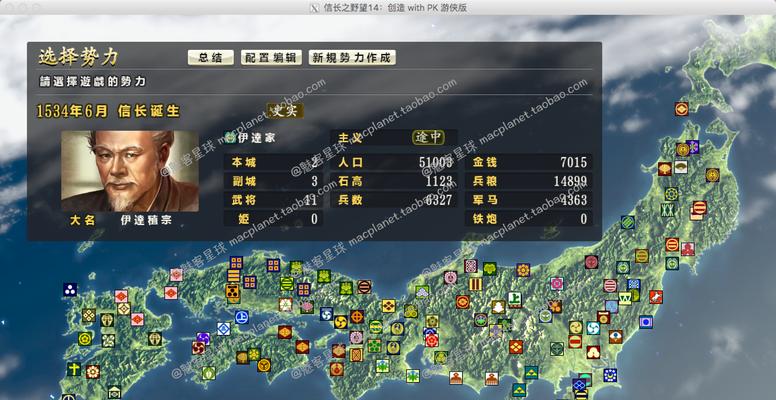Choose the blue circular 上 crest in the inland sea
The image size is (776, 400).
click(242, 316)
